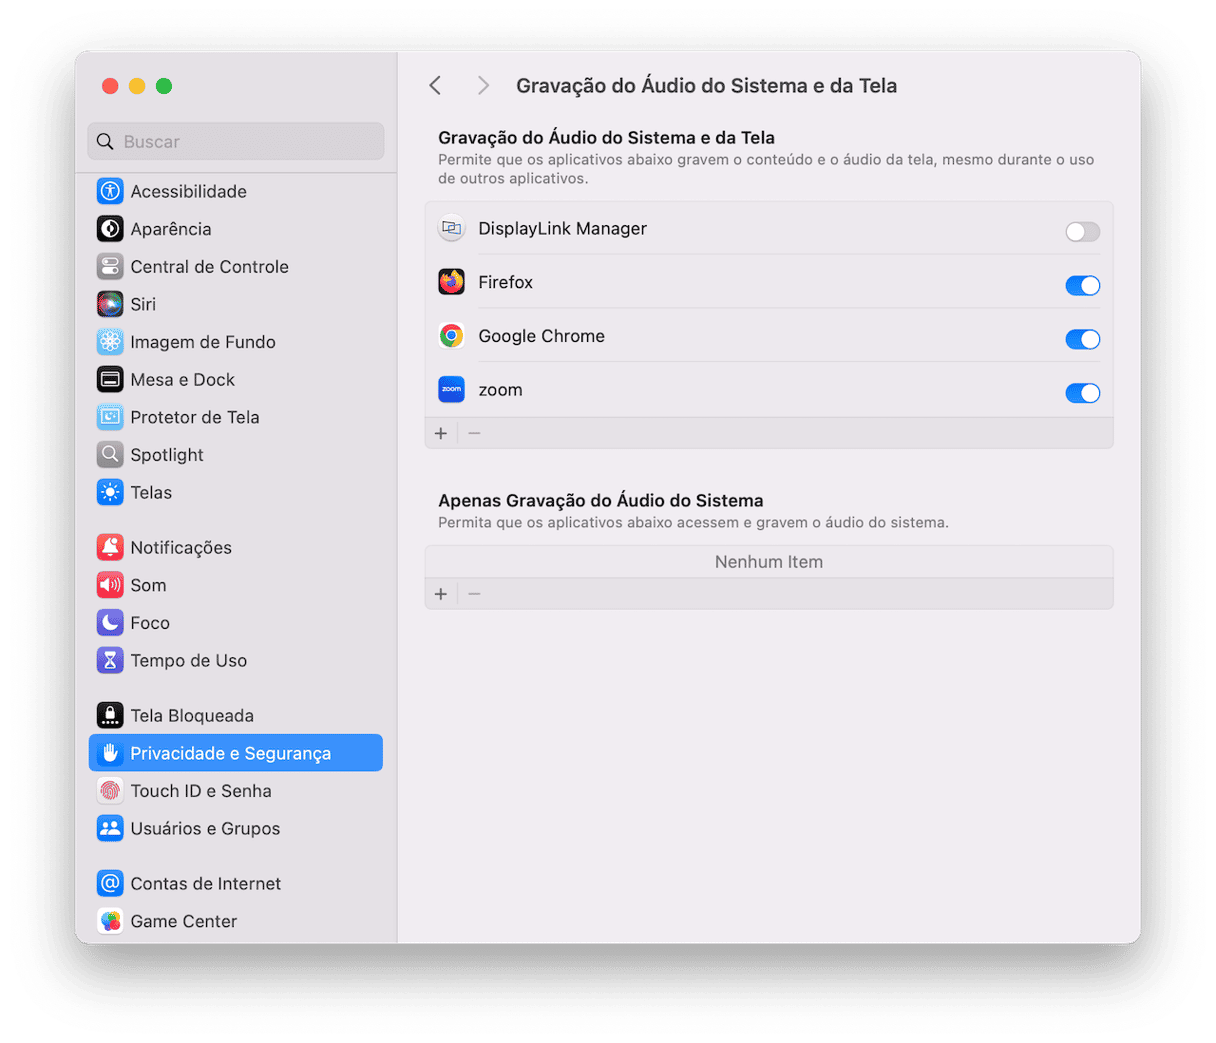Open Imagem de Fundo icon

click(x=110, y=342)
